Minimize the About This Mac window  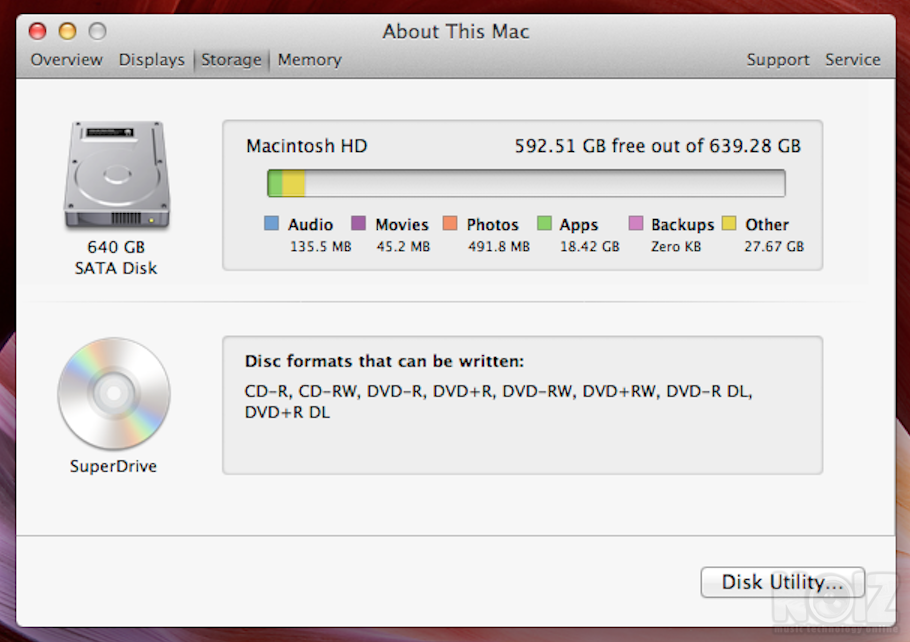(x=67, y=31)
